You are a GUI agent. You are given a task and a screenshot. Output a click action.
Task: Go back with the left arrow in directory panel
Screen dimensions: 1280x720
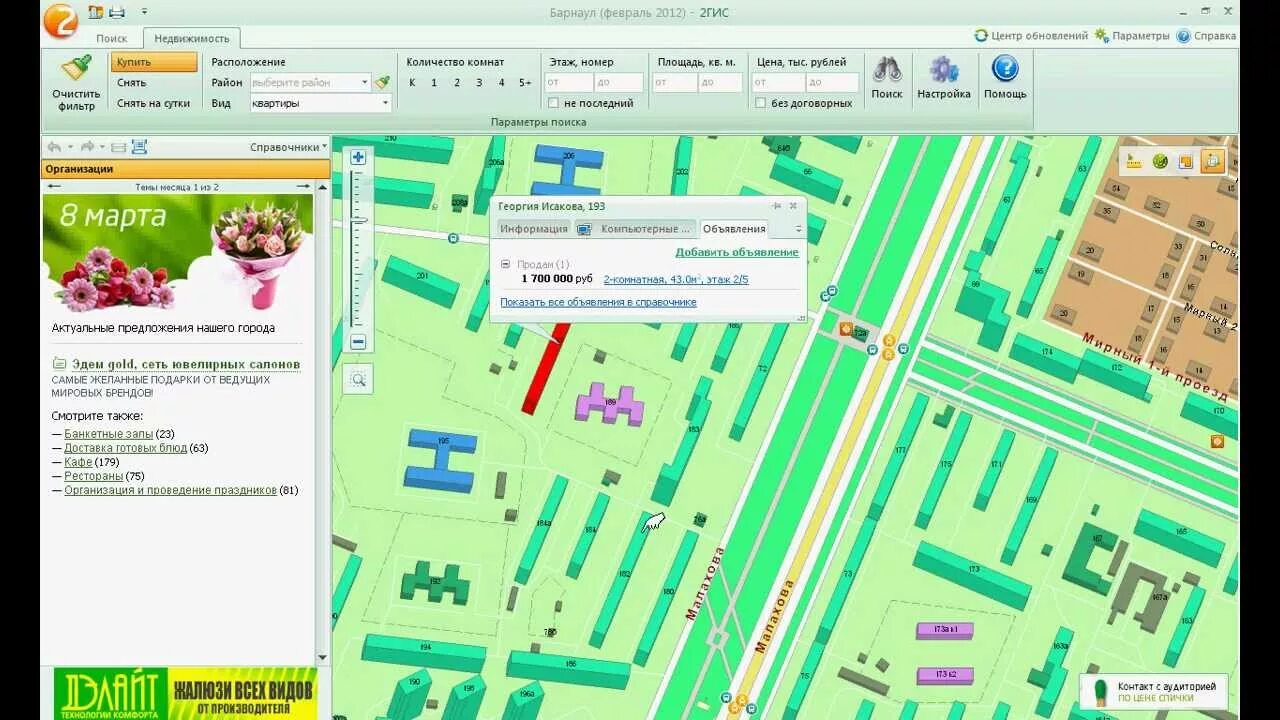pos(53,147)
